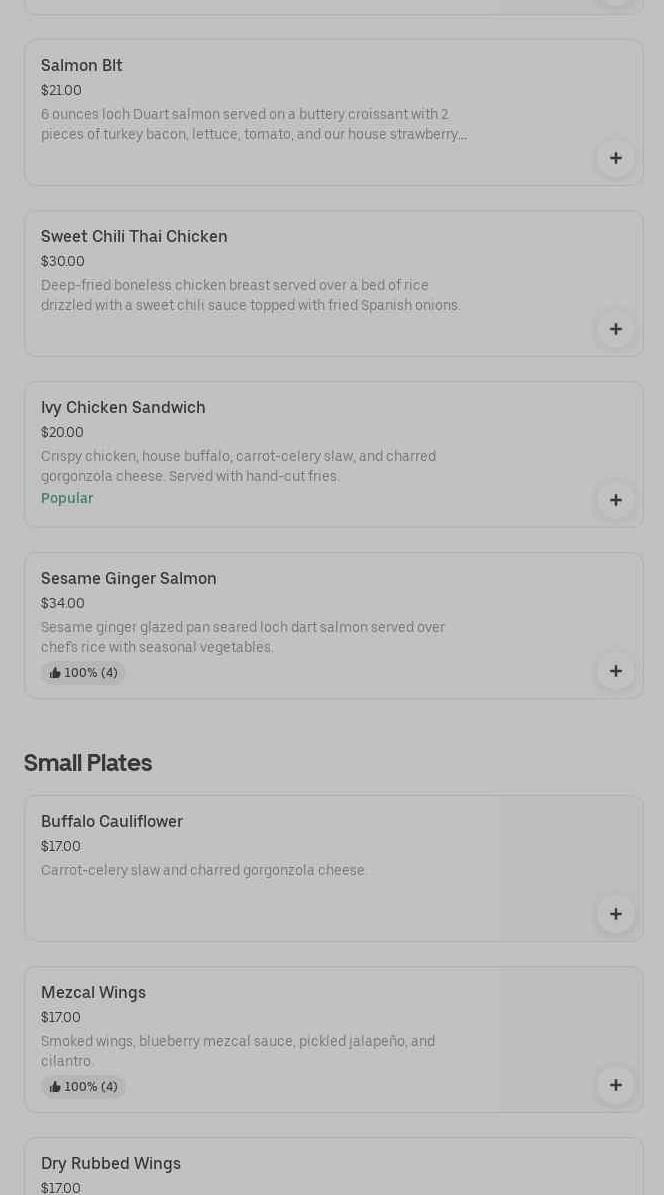This screenshot has width=664, height=1195.
Task: Open Salmon Blt item details
Action: pos(82,66)
